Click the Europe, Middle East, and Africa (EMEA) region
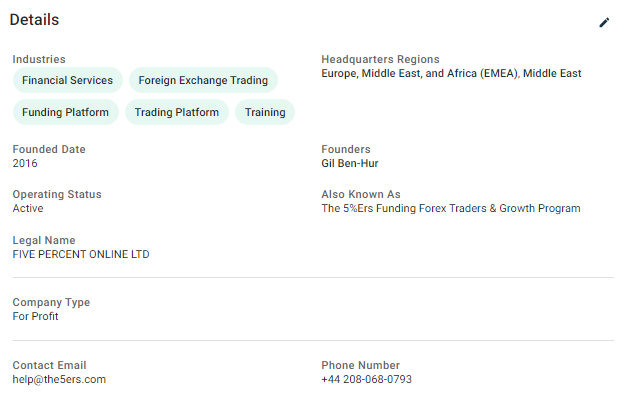 (x=420, y=73)
